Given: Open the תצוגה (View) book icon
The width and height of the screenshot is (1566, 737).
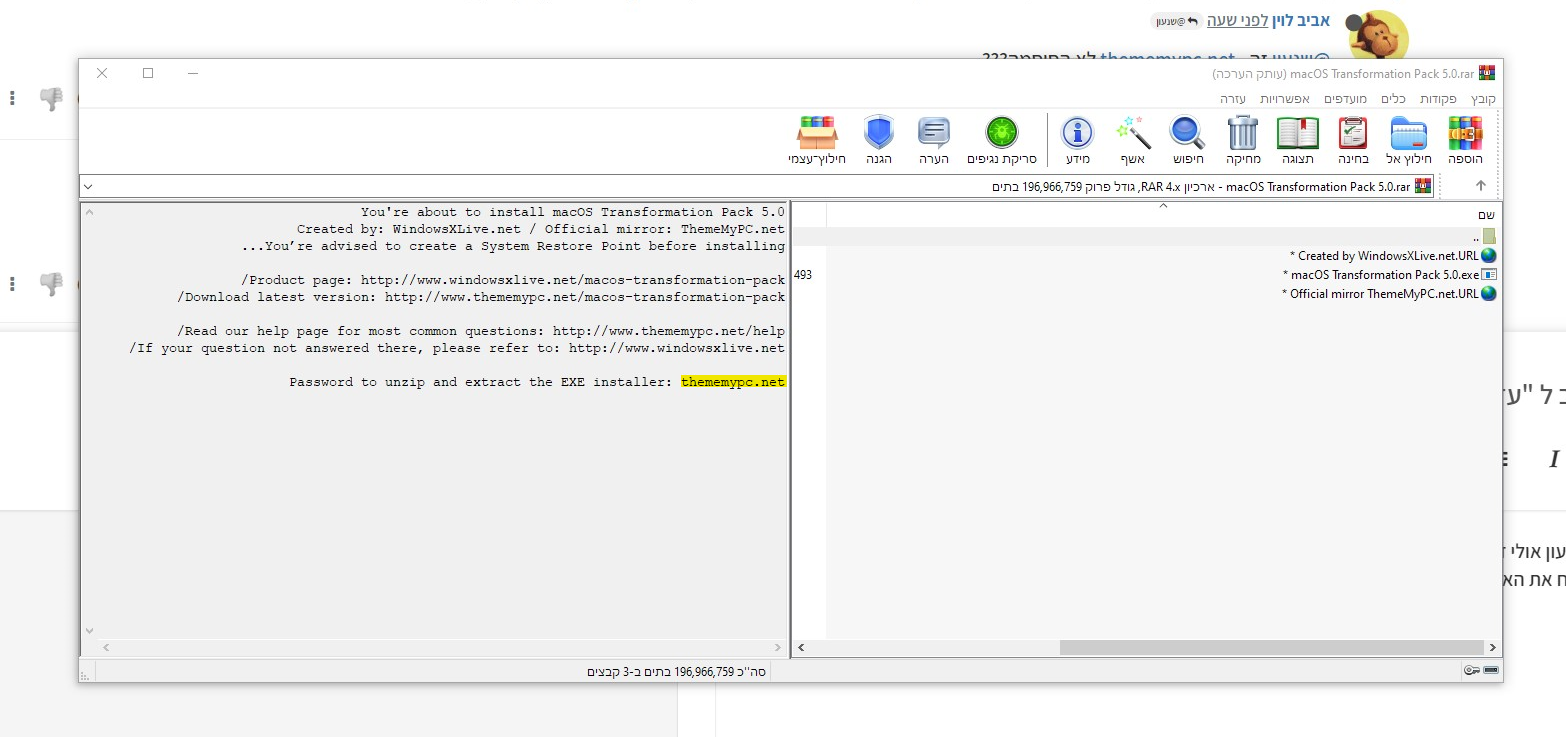Looking at the screenshot, I should pos(1298,140).
